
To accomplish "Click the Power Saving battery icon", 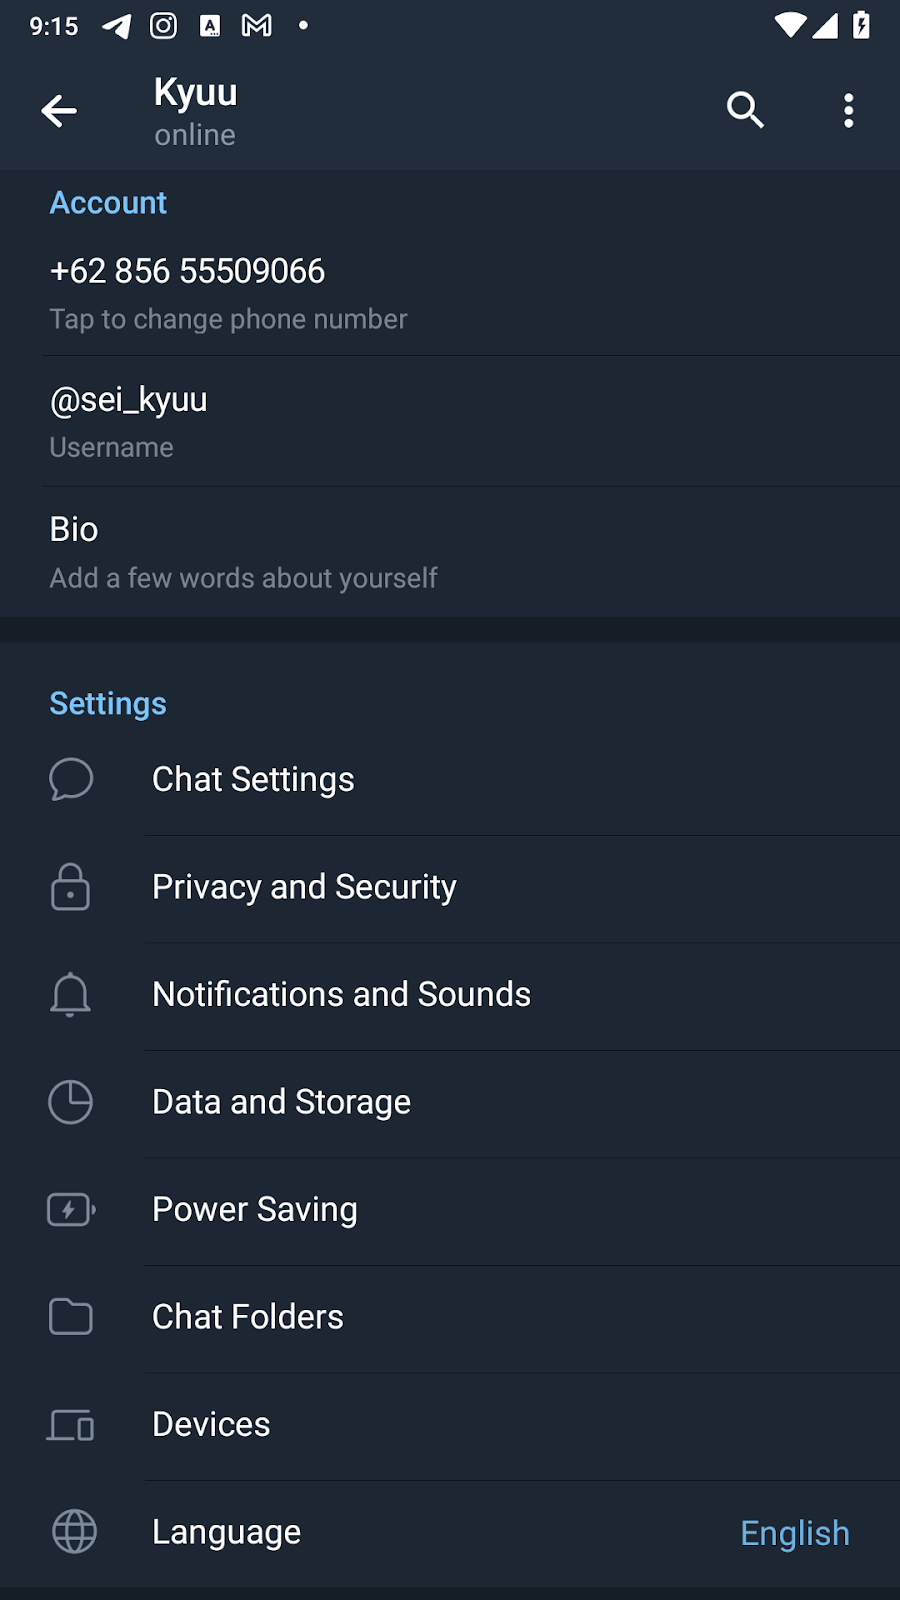I will 70,1210.
